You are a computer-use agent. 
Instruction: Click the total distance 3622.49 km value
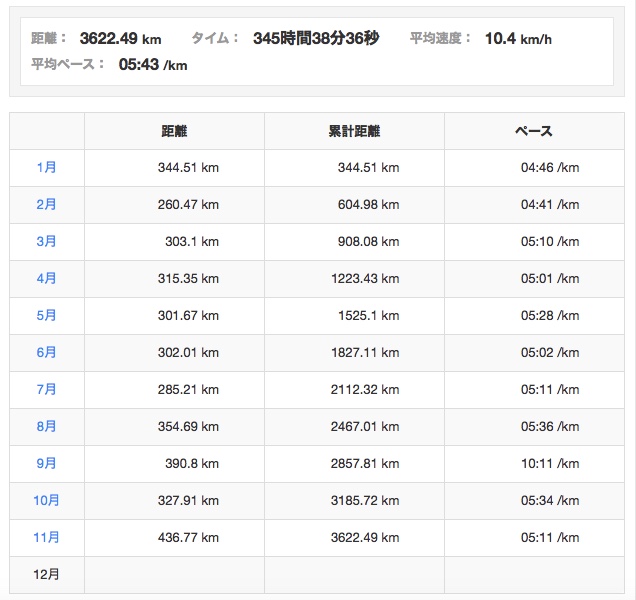click(x=120, y=39)
